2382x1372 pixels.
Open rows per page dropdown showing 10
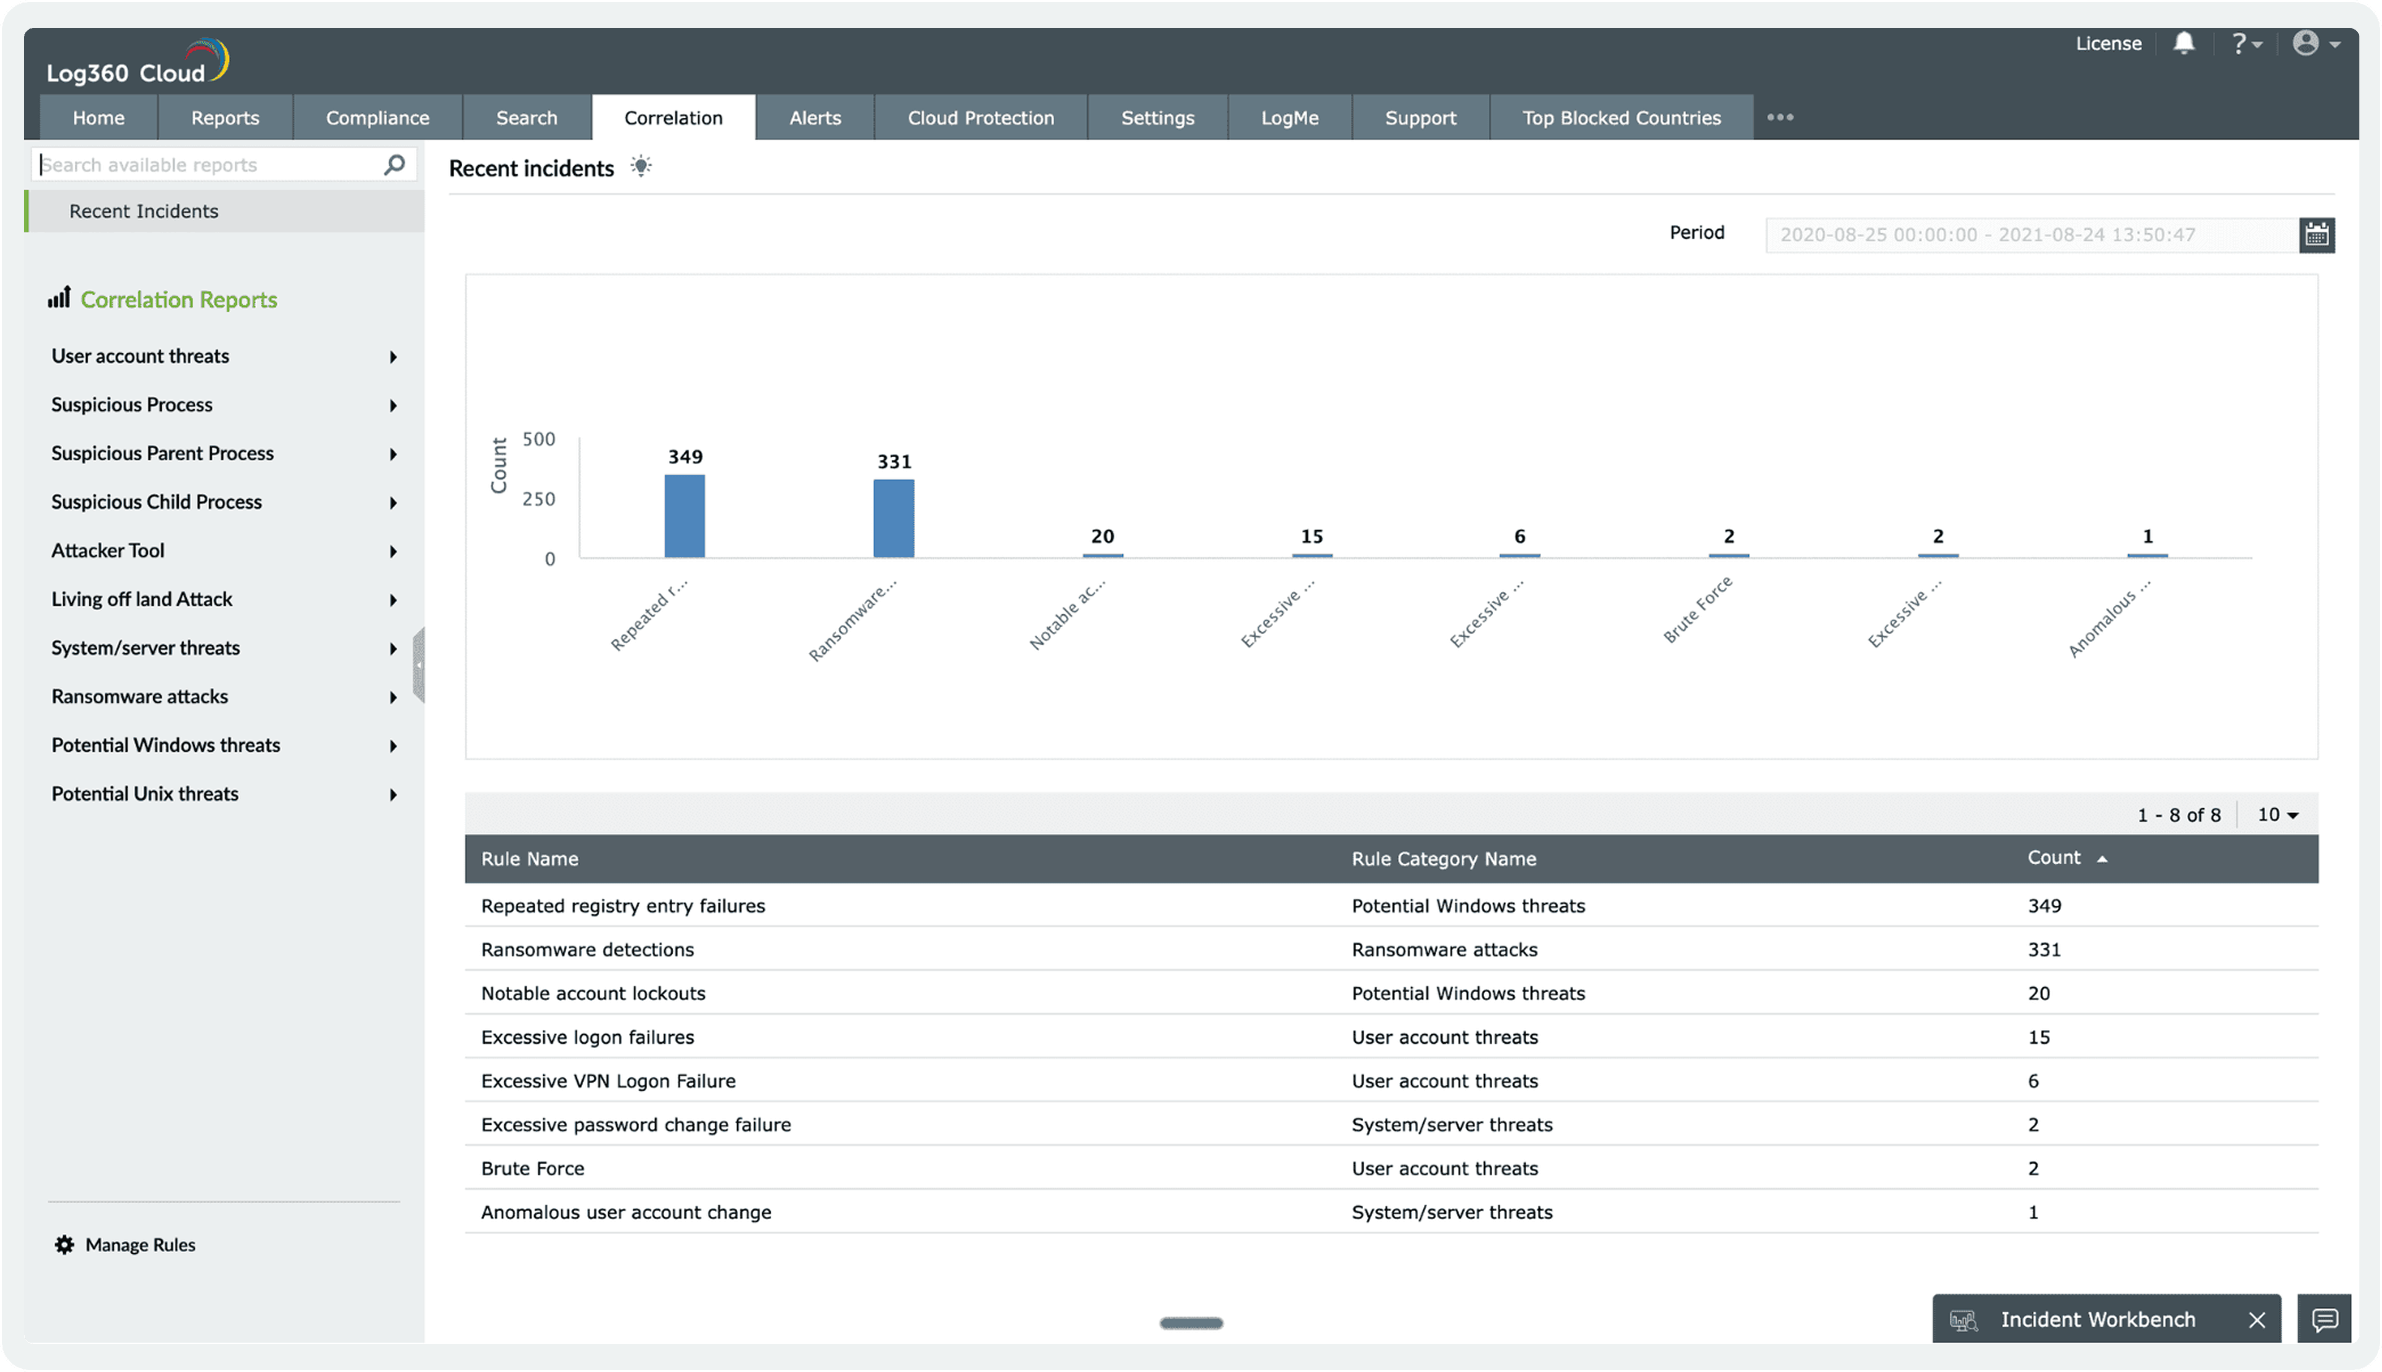point(2278,815)
